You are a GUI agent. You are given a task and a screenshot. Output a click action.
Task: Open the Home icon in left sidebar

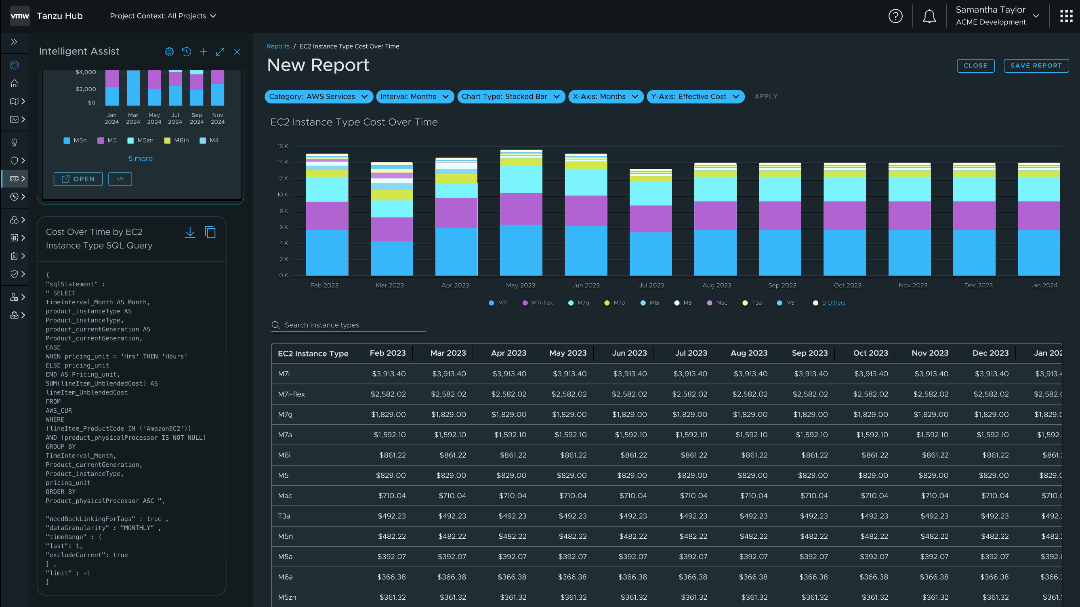click(x=14, y=83)
